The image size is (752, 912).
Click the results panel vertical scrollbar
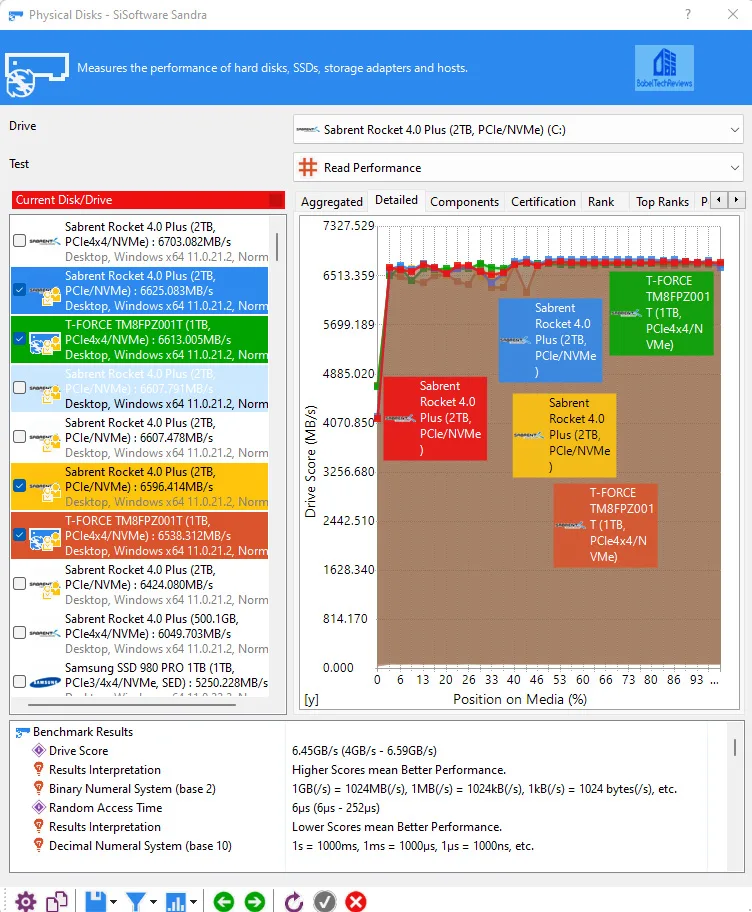click(735, 747)
